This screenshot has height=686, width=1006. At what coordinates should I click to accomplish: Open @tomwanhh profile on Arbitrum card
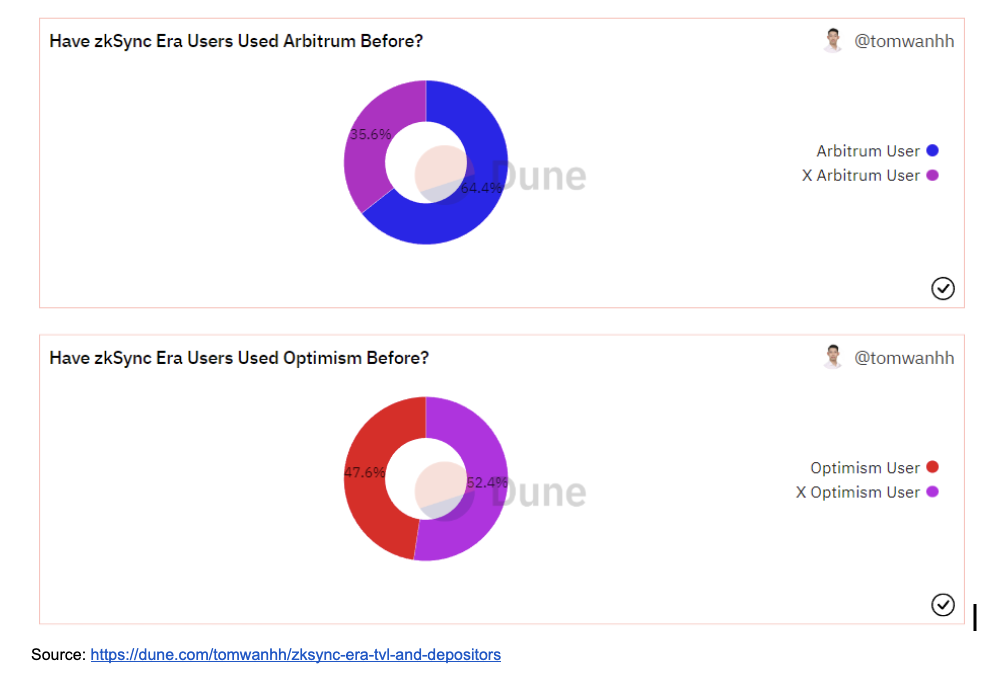coord(903,41)
